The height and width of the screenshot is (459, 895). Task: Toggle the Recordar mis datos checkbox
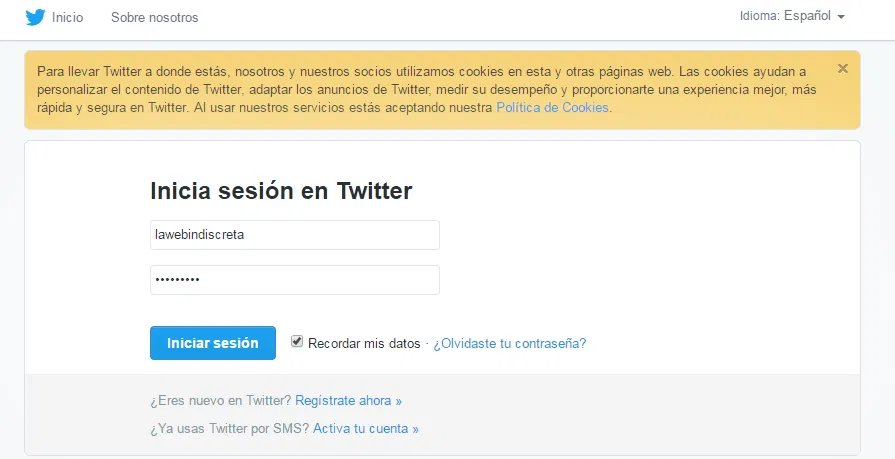pos(297,342)
